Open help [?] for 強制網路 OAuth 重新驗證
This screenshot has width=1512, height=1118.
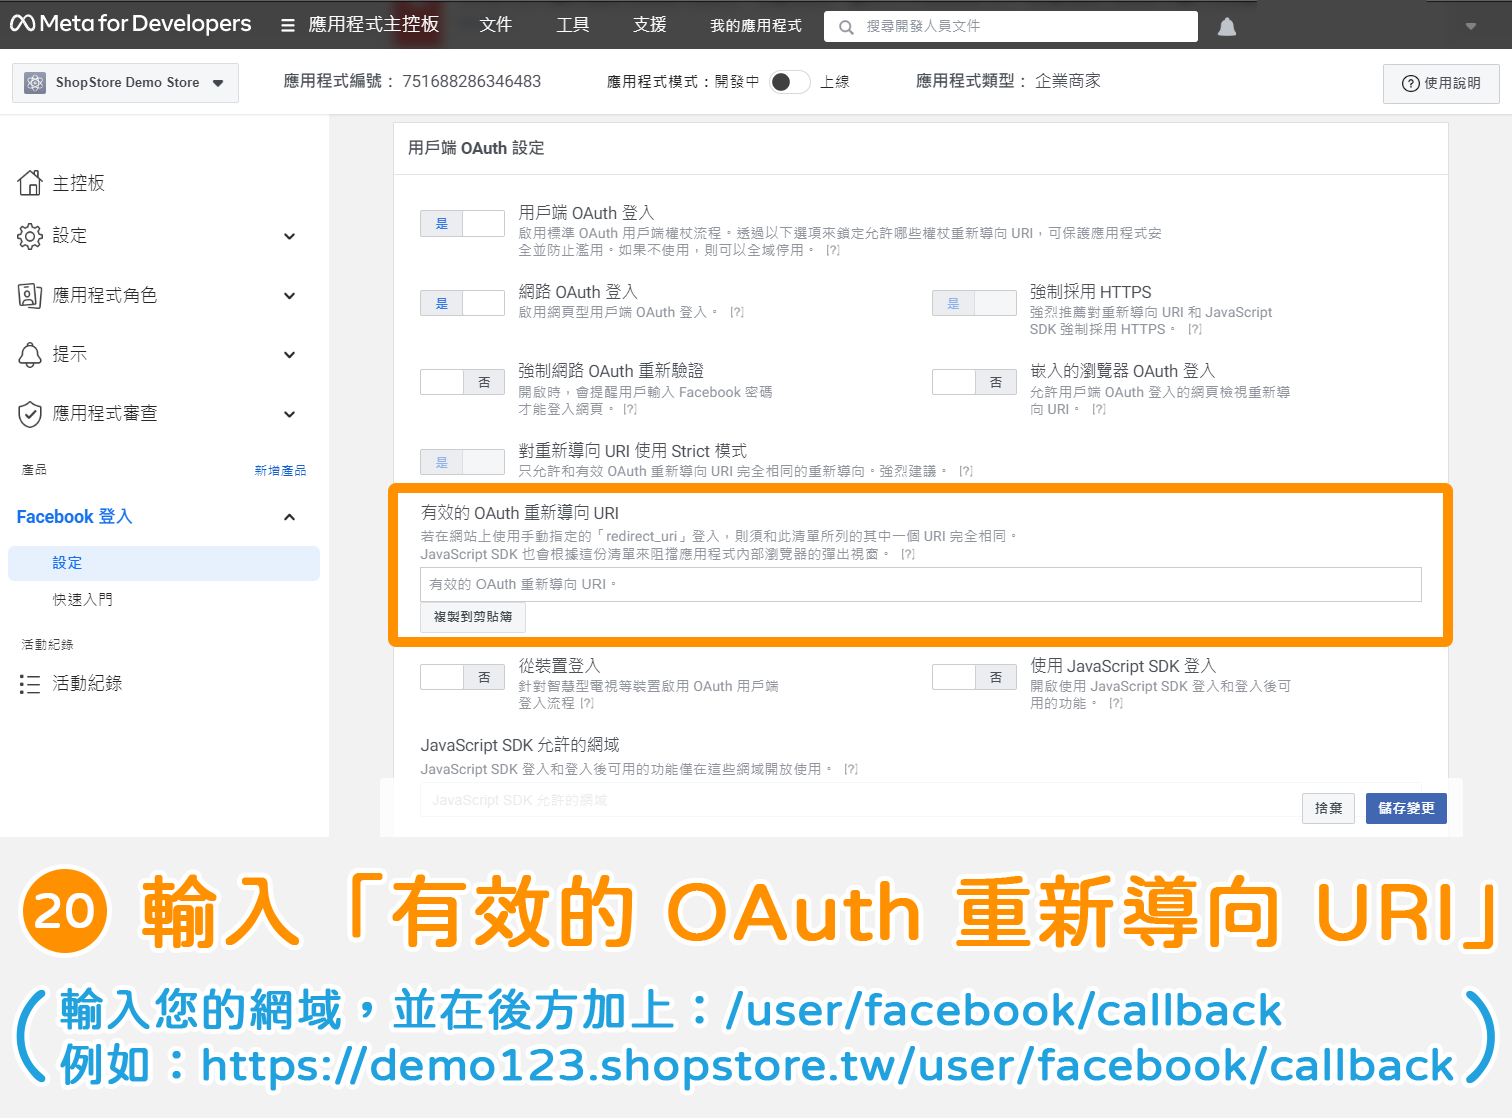pyautogui.click(x=630, y=409)
